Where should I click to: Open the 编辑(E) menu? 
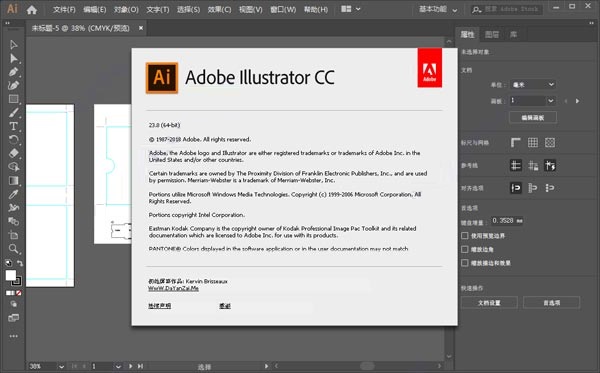95,10
